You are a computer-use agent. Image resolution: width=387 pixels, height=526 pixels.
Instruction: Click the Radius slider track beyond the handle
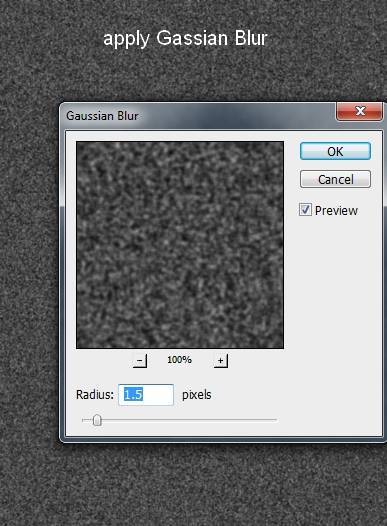189,420
